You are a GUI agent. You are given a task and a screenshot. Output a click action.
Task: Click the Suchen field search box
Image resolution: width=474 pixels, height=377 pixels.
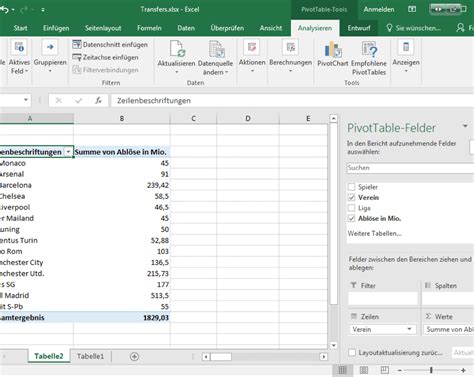pos(410,168)
